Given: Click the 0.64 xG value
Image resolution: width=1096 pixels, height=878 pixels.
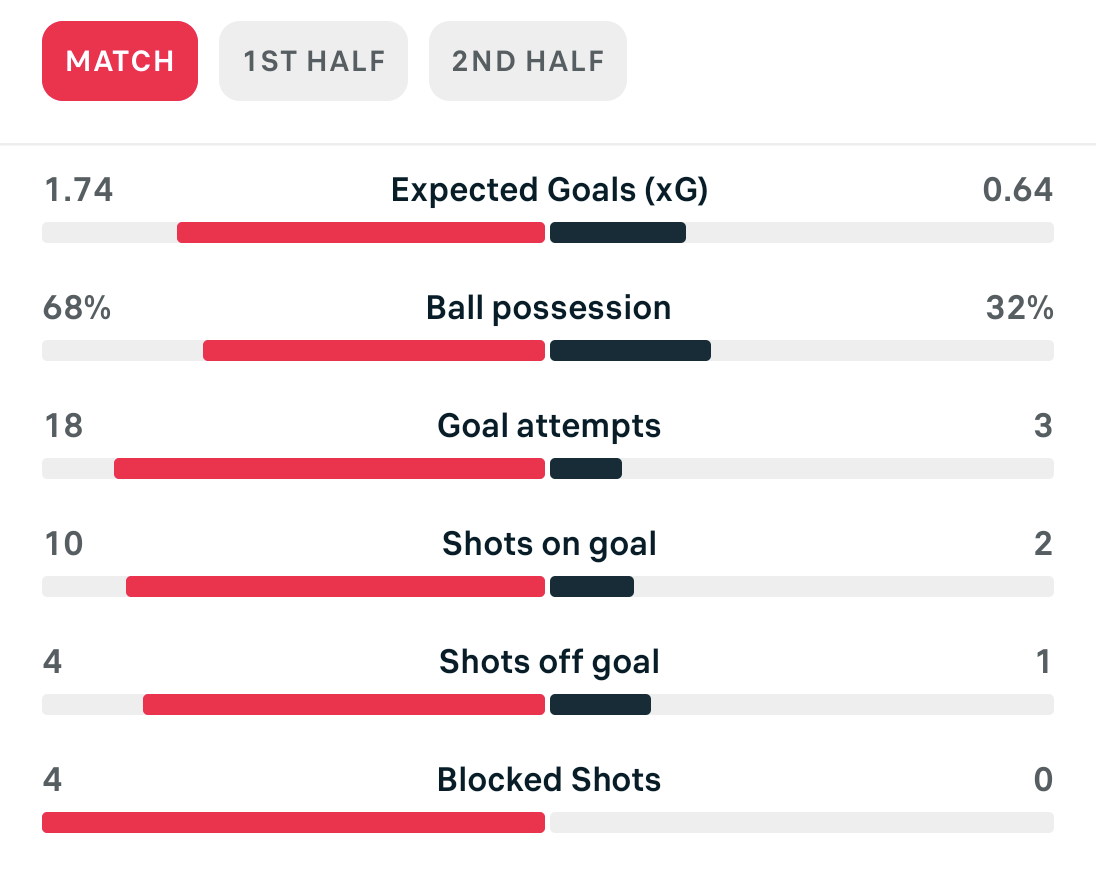Looking at the screenshot, I should point(1018,189).
